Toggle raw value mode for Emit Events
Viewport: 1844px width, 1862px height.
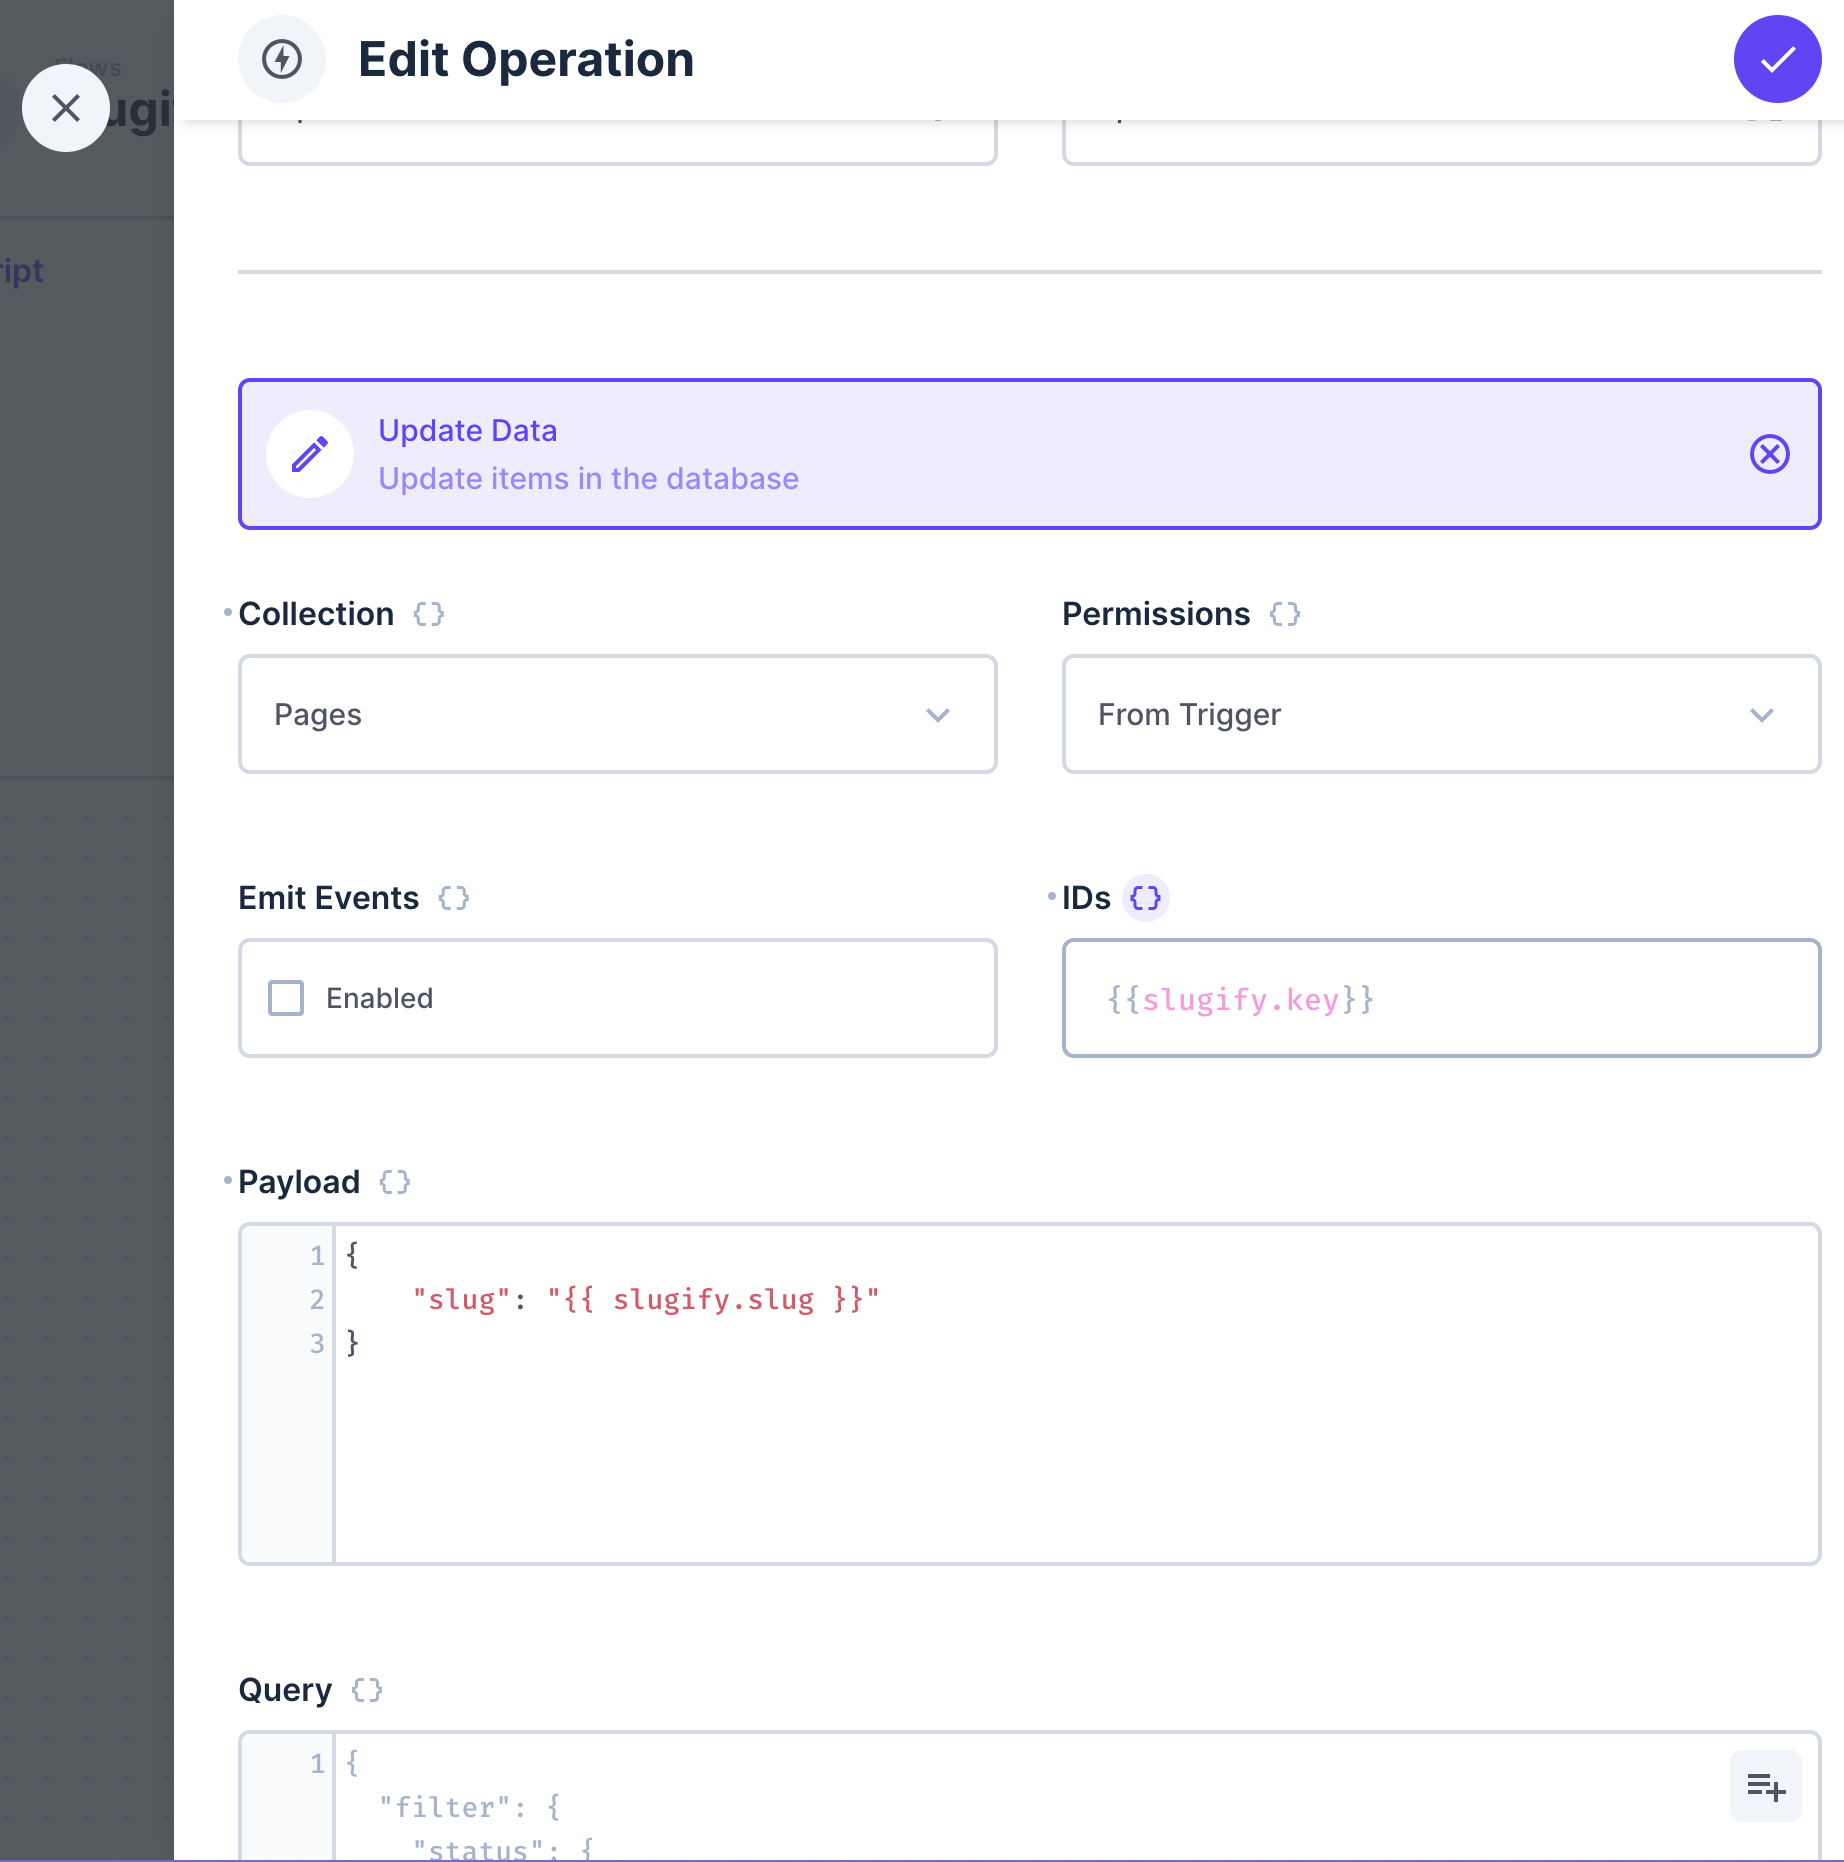tap(454, 898)
